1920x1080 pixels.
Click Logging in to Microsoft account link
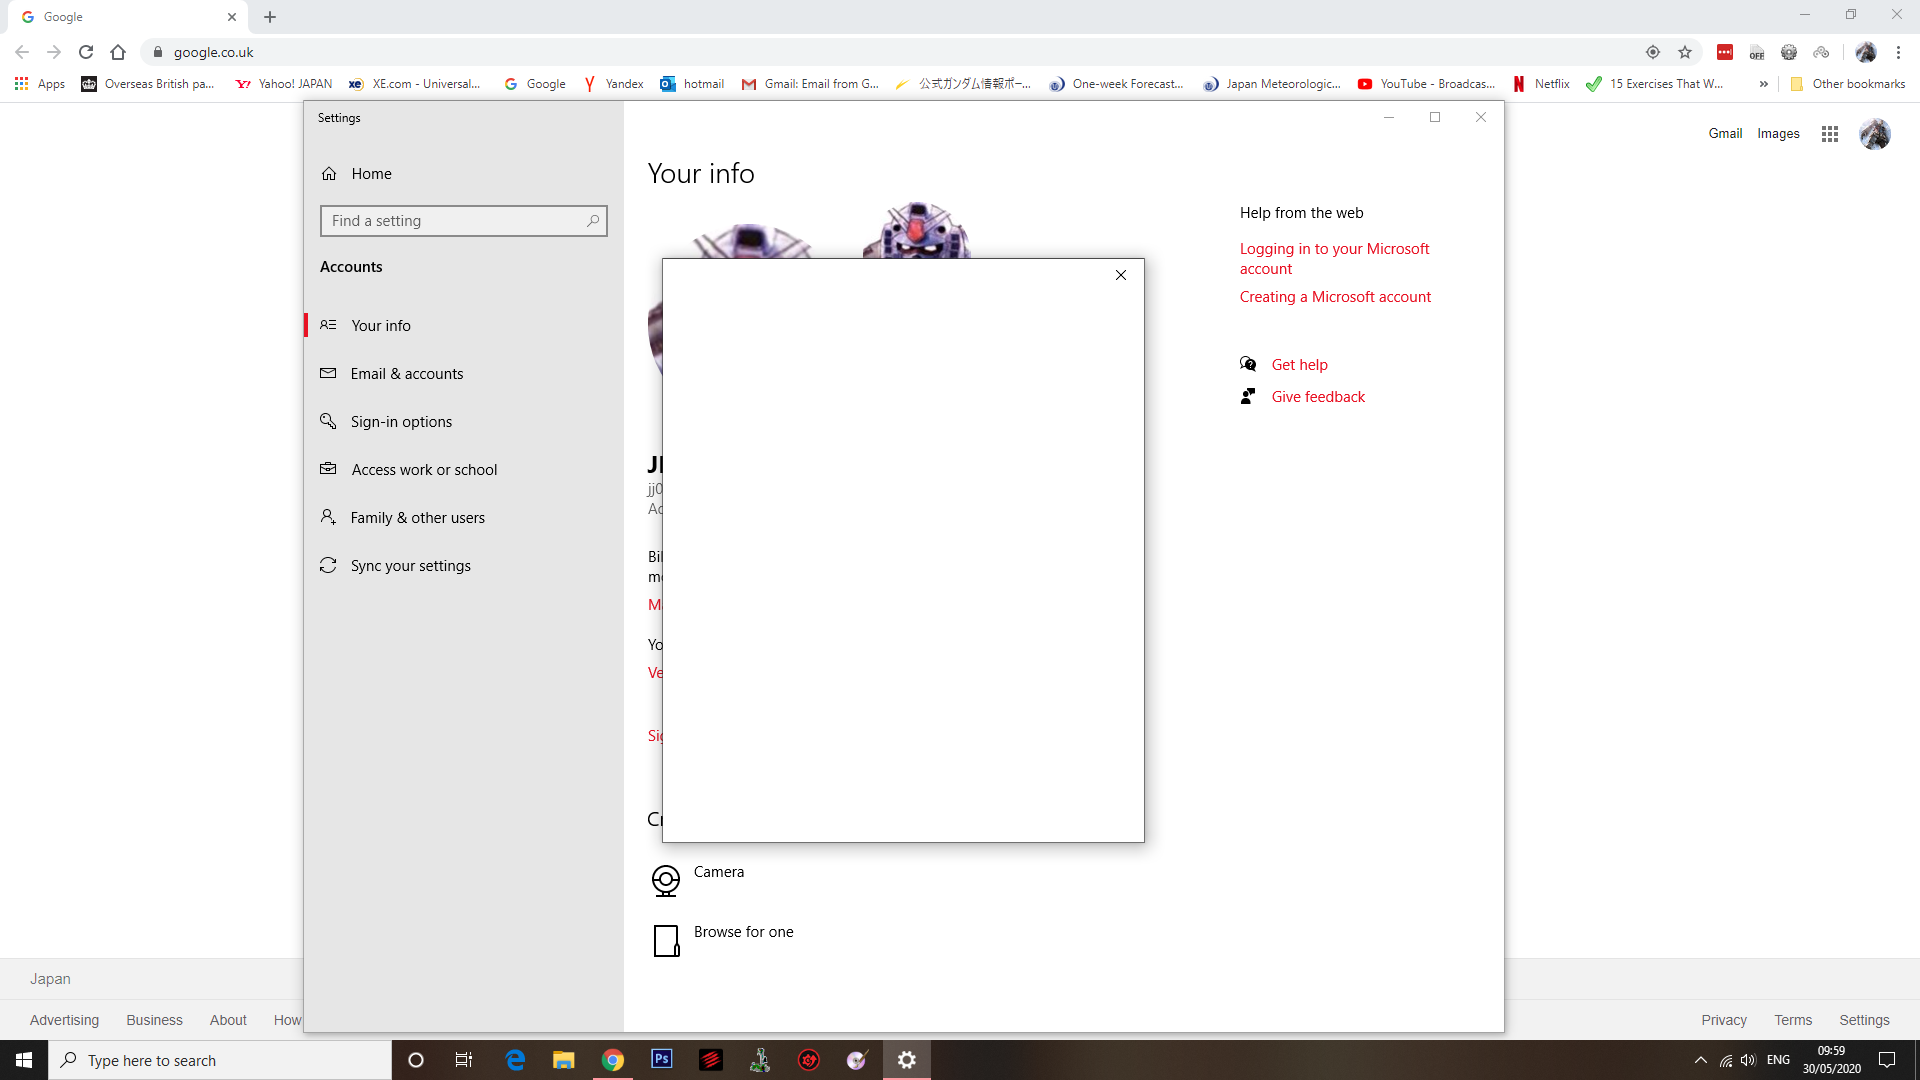click(x=1335, y=257)
